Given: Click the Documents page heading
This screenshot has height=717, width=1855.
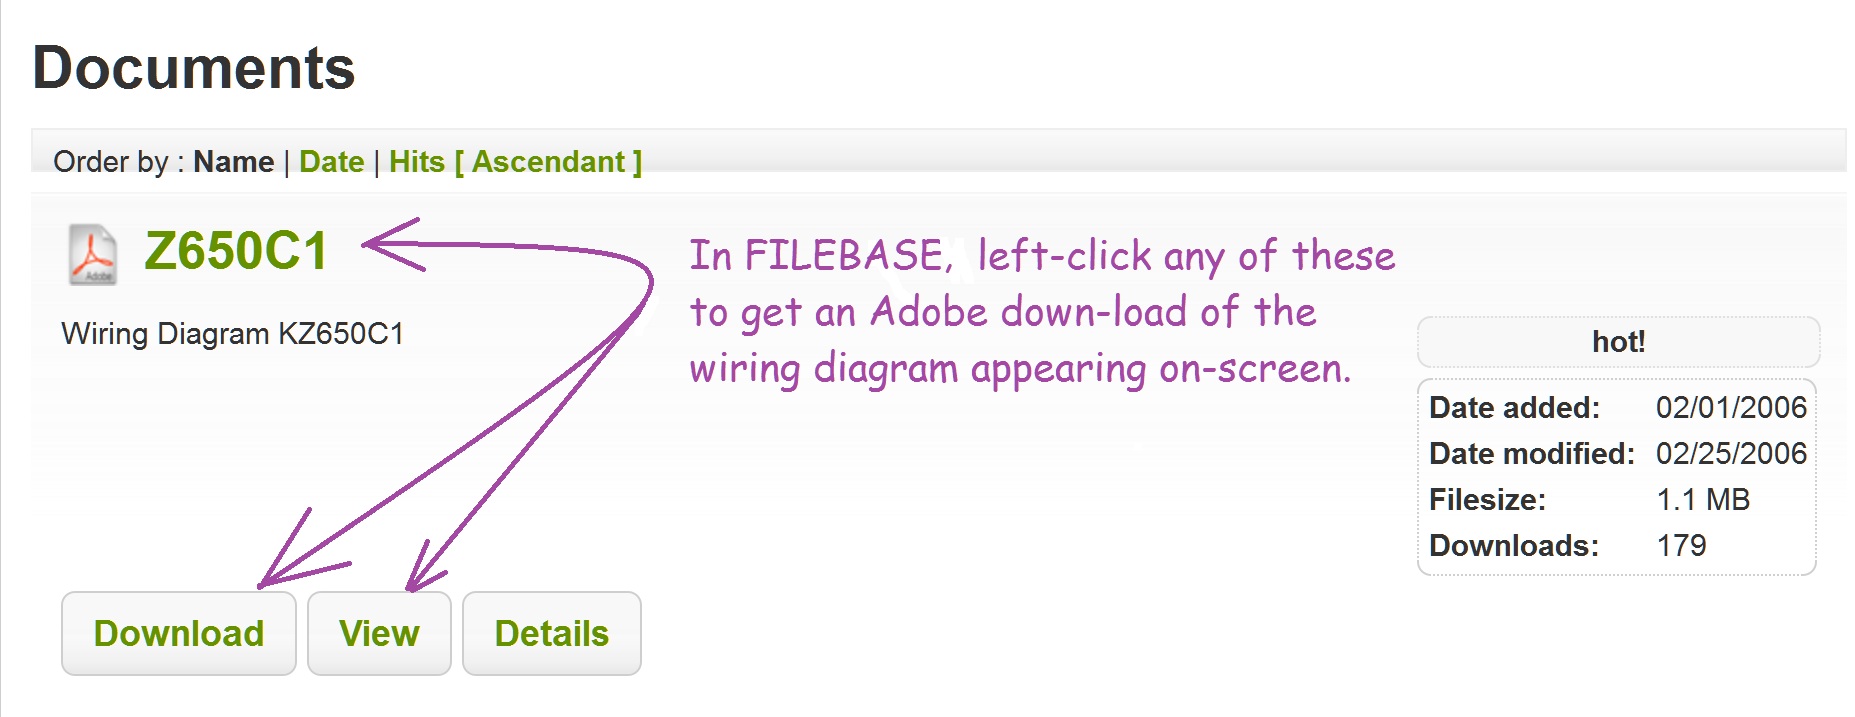Looking at the screenshot, I should (x=194, y=68).
